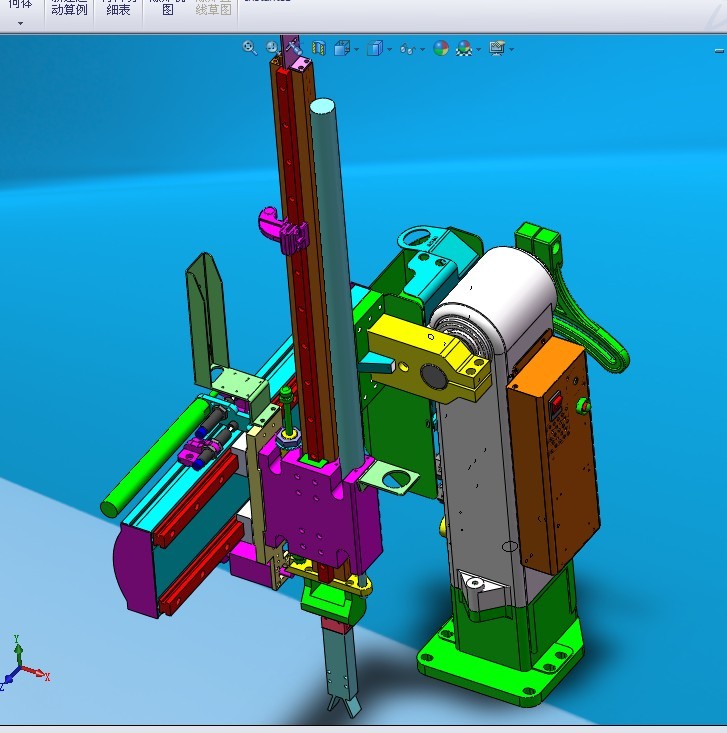Screen dimensions: 727x733
Task: Open the Display Style dropdown arrow
Action: tap(389, 48)
